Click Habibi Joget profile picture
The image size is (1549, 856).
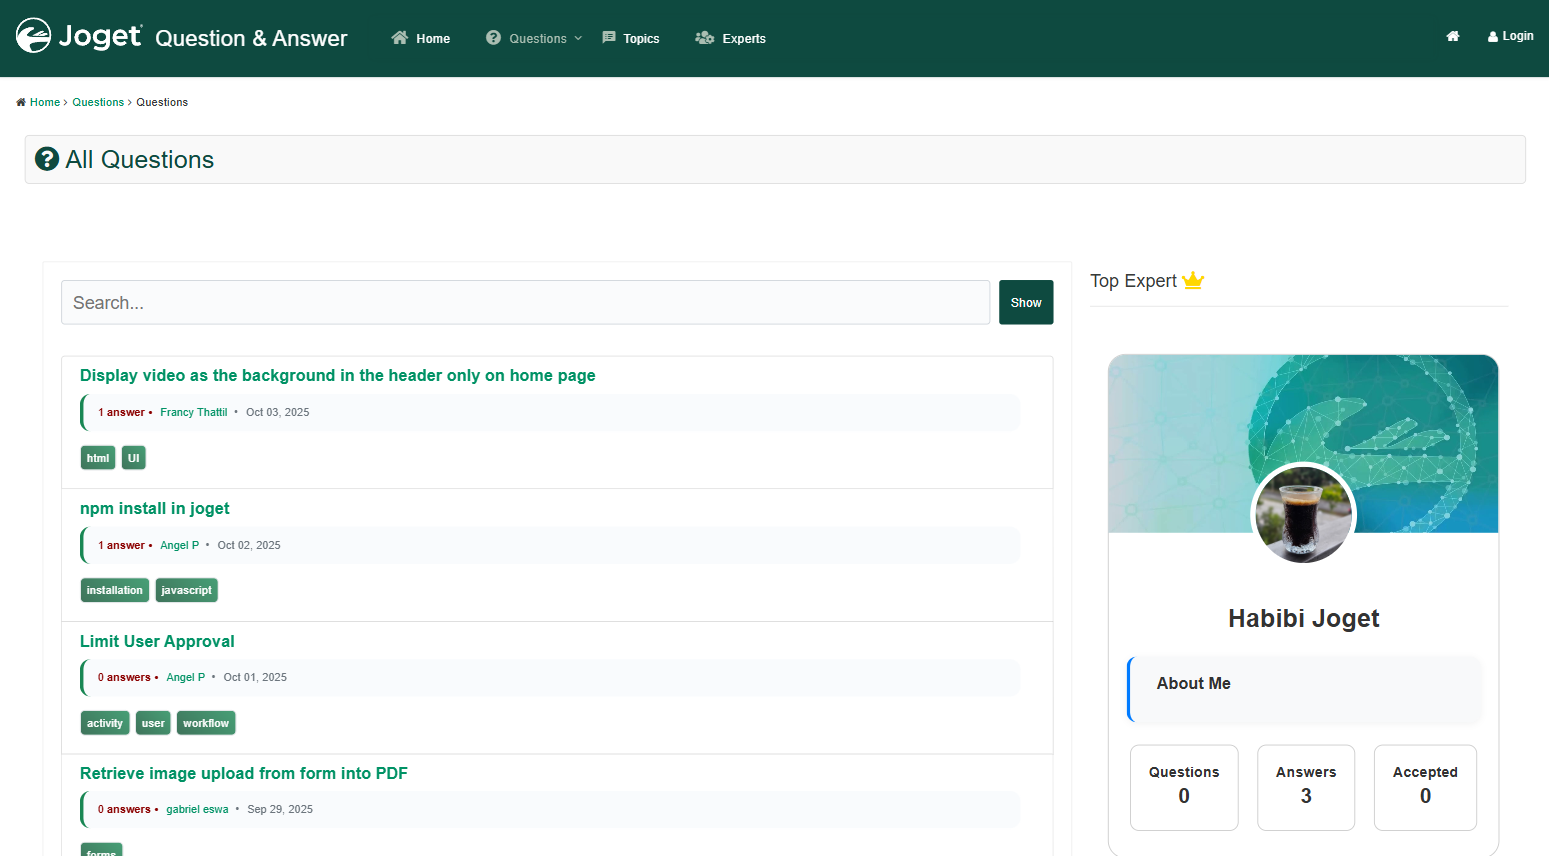tap(1303, 514)
